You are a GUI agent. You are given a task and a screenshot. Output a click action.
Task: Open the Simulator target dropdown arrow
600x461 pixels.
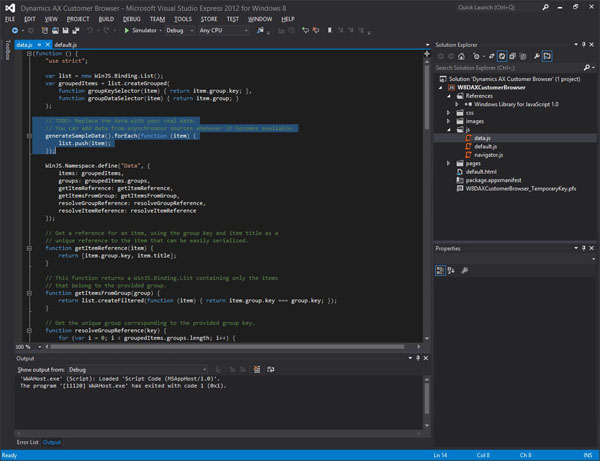tap(160, 30)
